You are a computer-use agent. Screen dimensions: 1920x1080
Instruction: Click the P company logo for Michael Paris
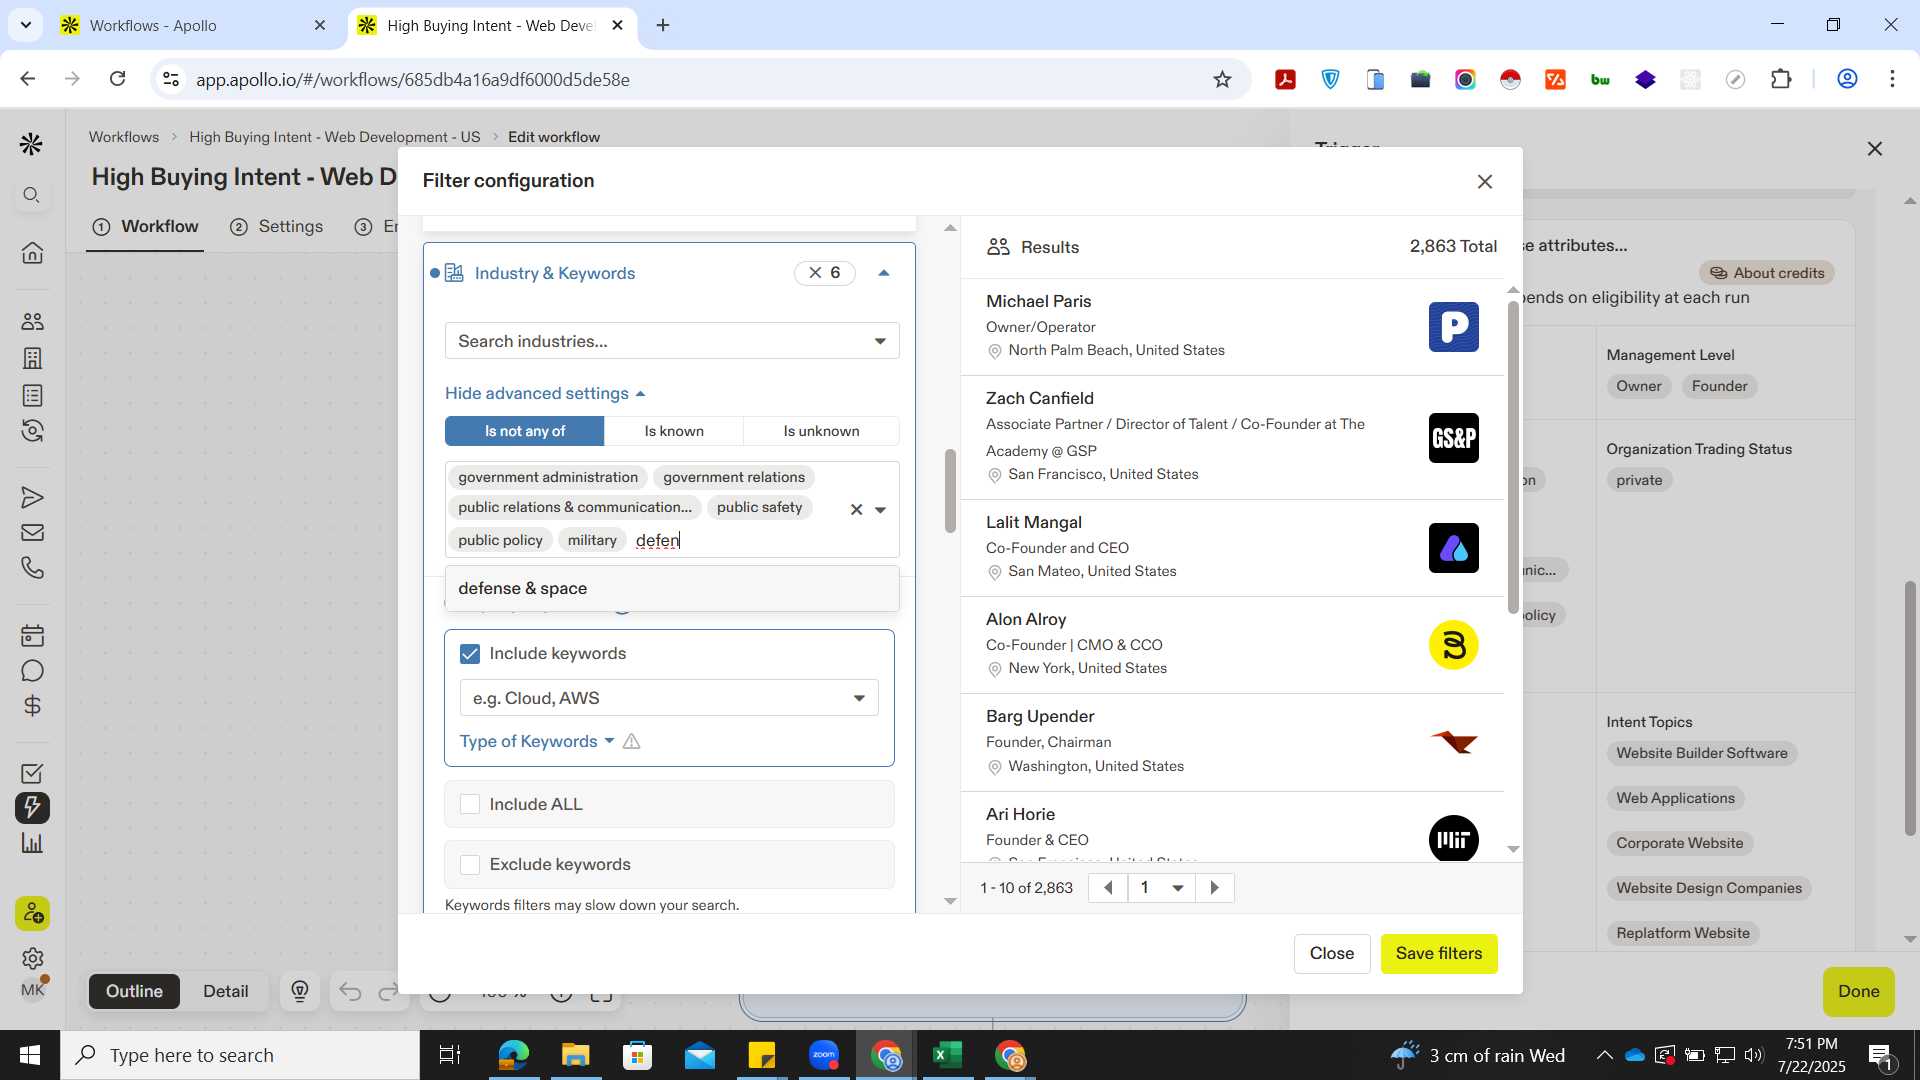[1453, 327]
